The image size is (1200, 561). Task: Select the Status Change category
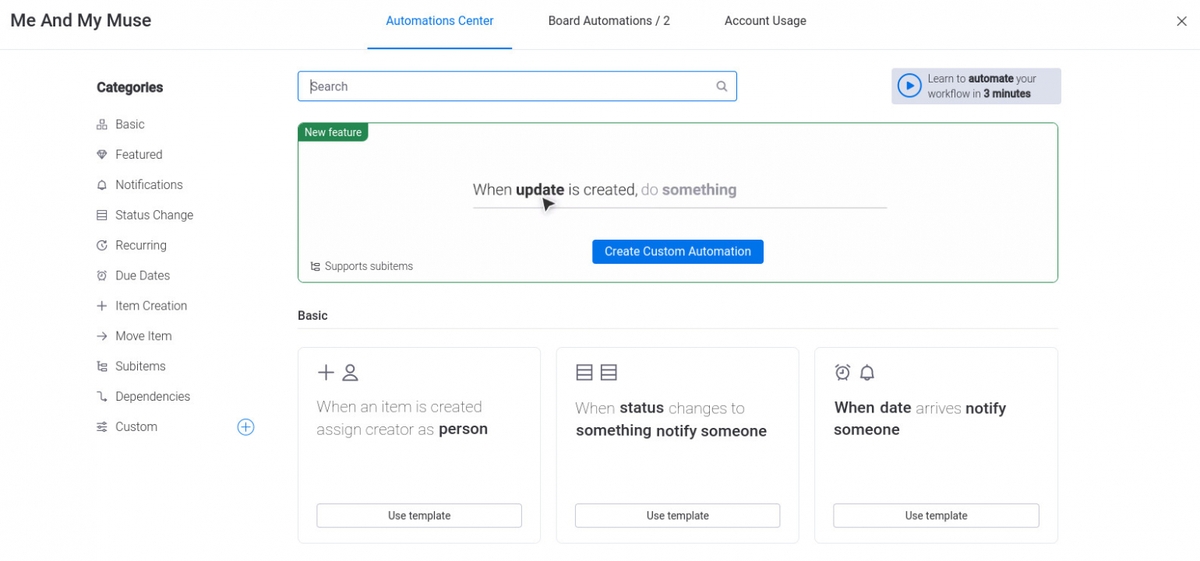(x=154, y=215)
